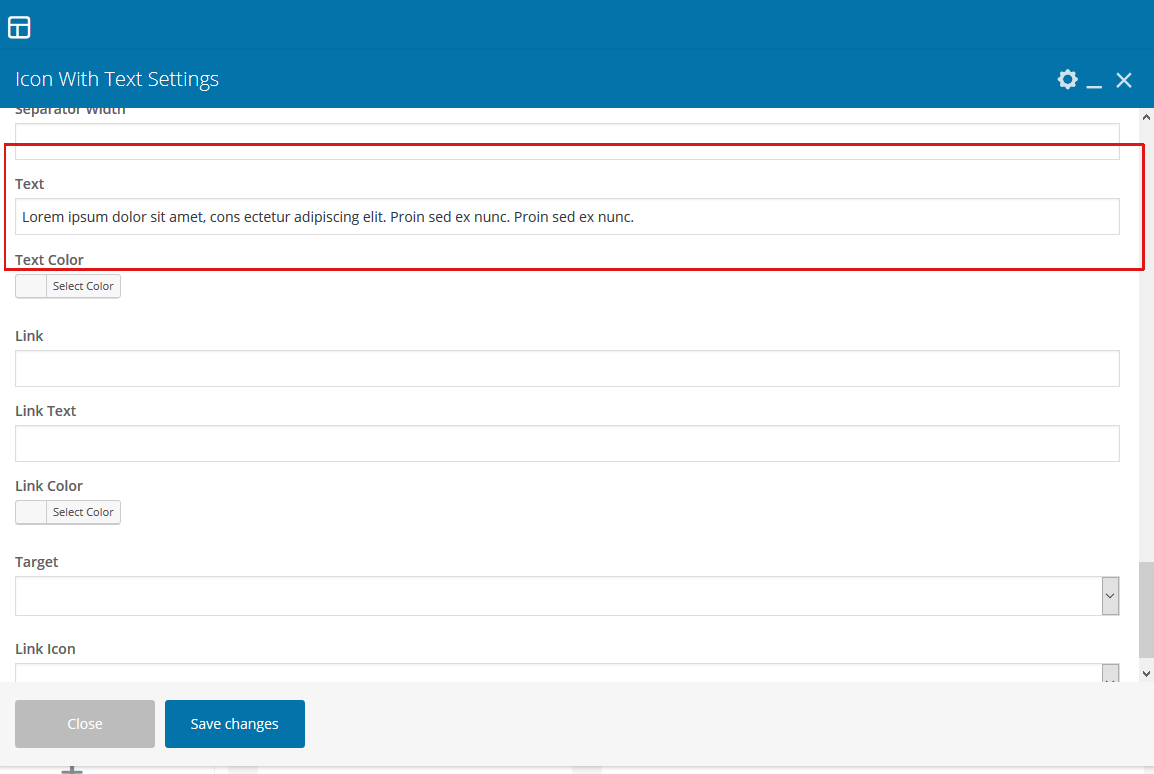Click the scrollbar down arrow
1154x774 pixels.
[x=1146, y=674]
